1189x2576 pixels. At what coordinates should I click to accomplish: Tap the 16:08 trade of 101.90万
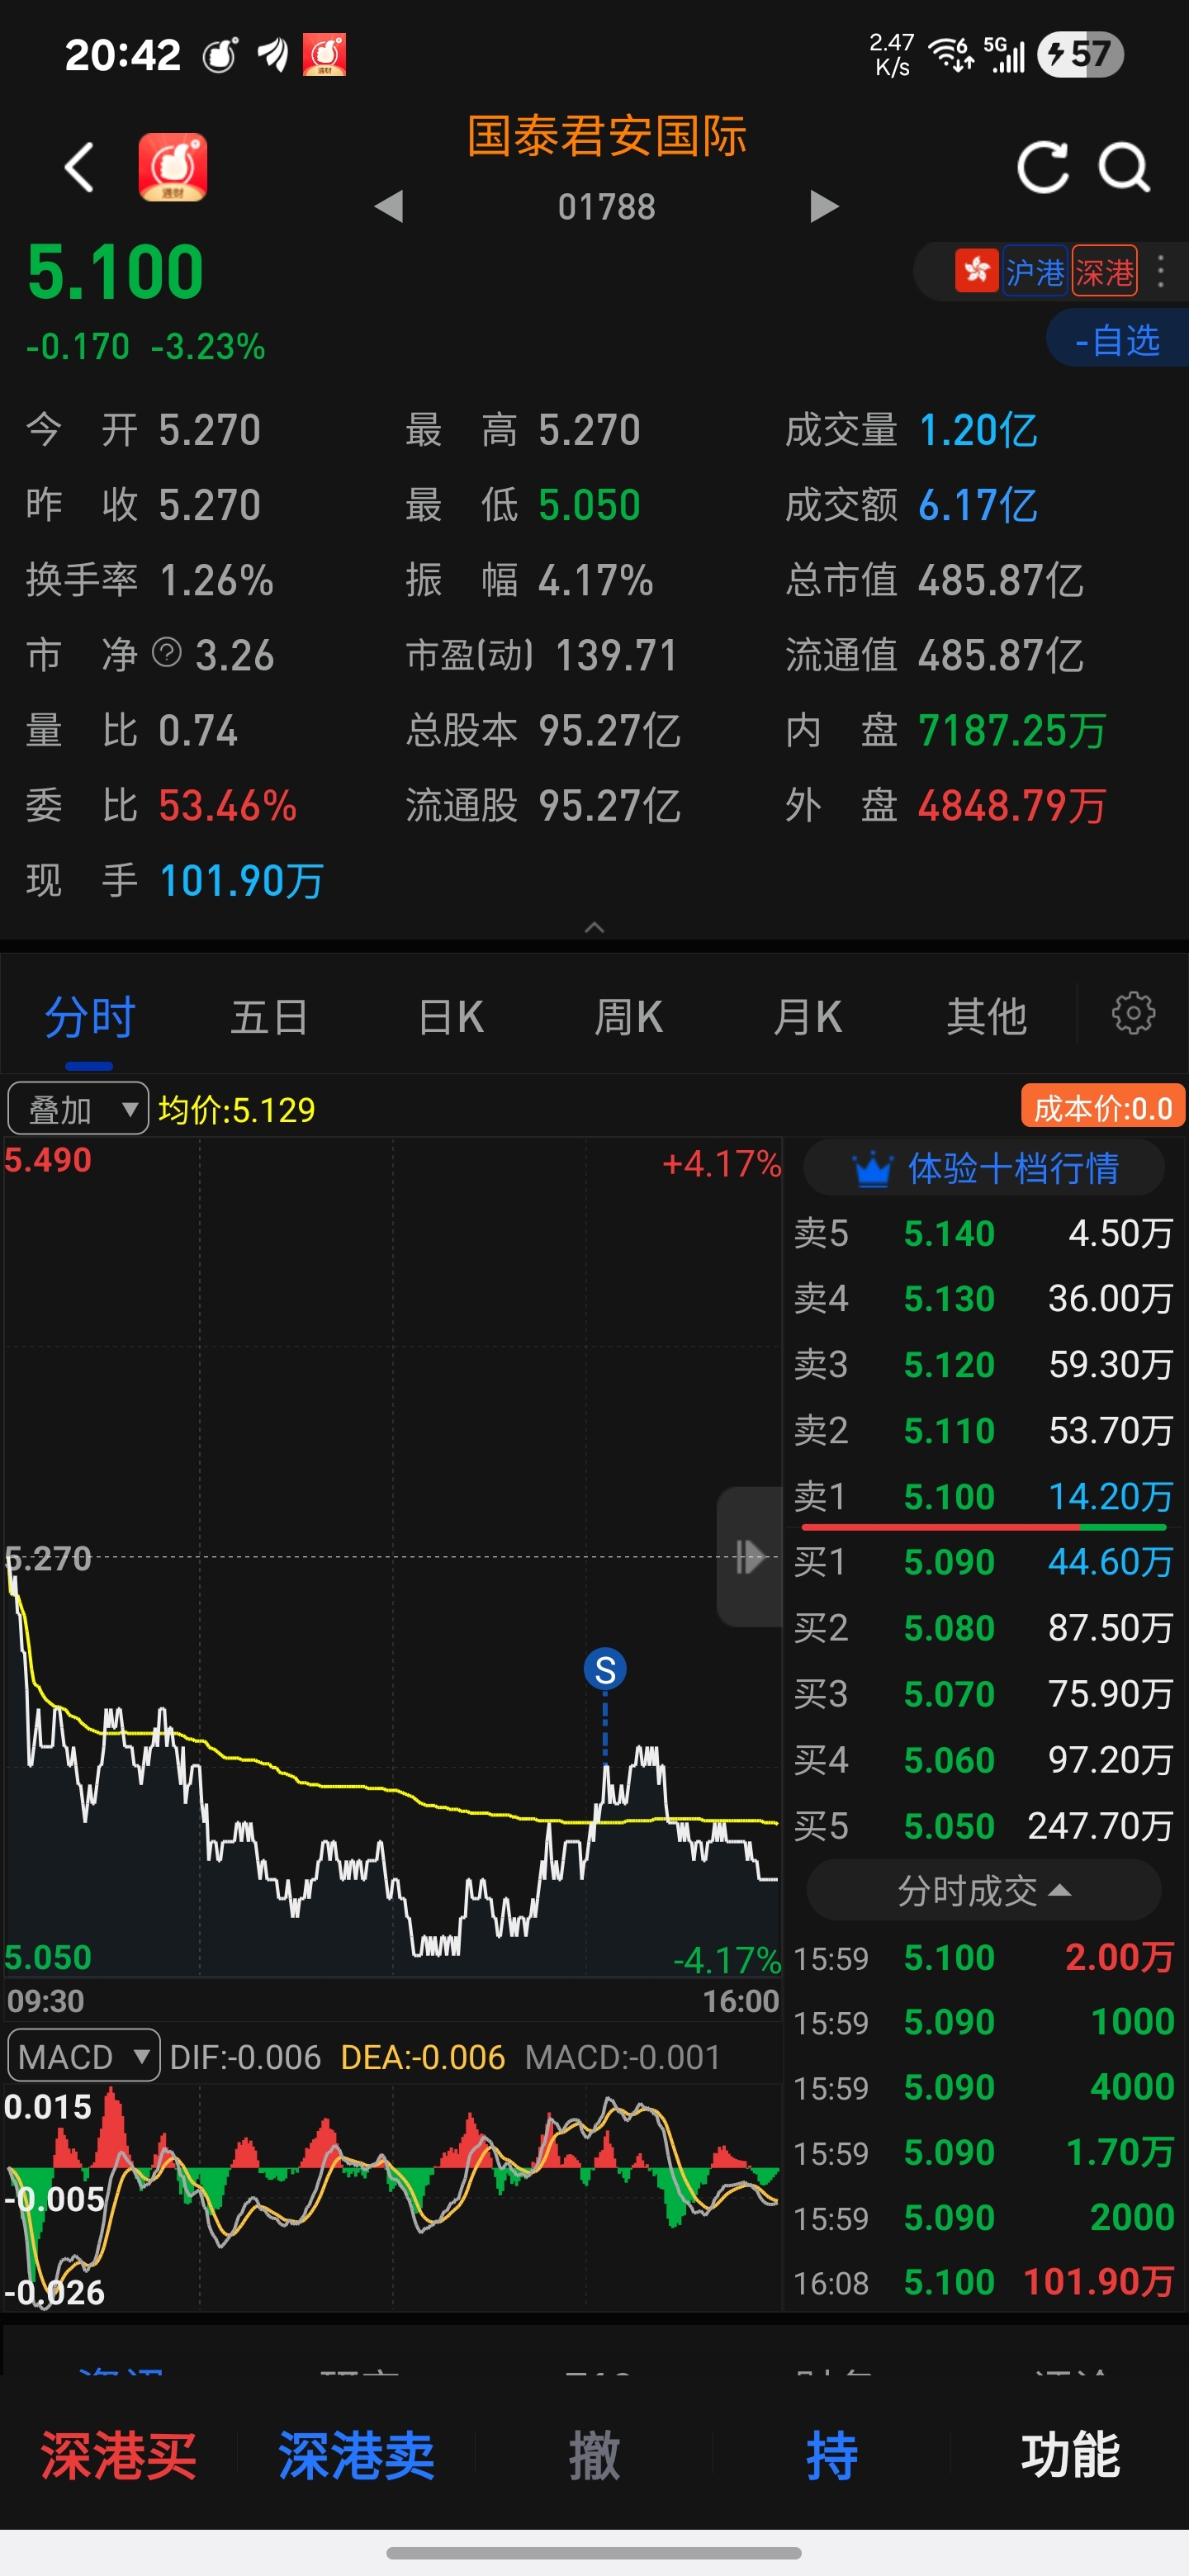984,2282
